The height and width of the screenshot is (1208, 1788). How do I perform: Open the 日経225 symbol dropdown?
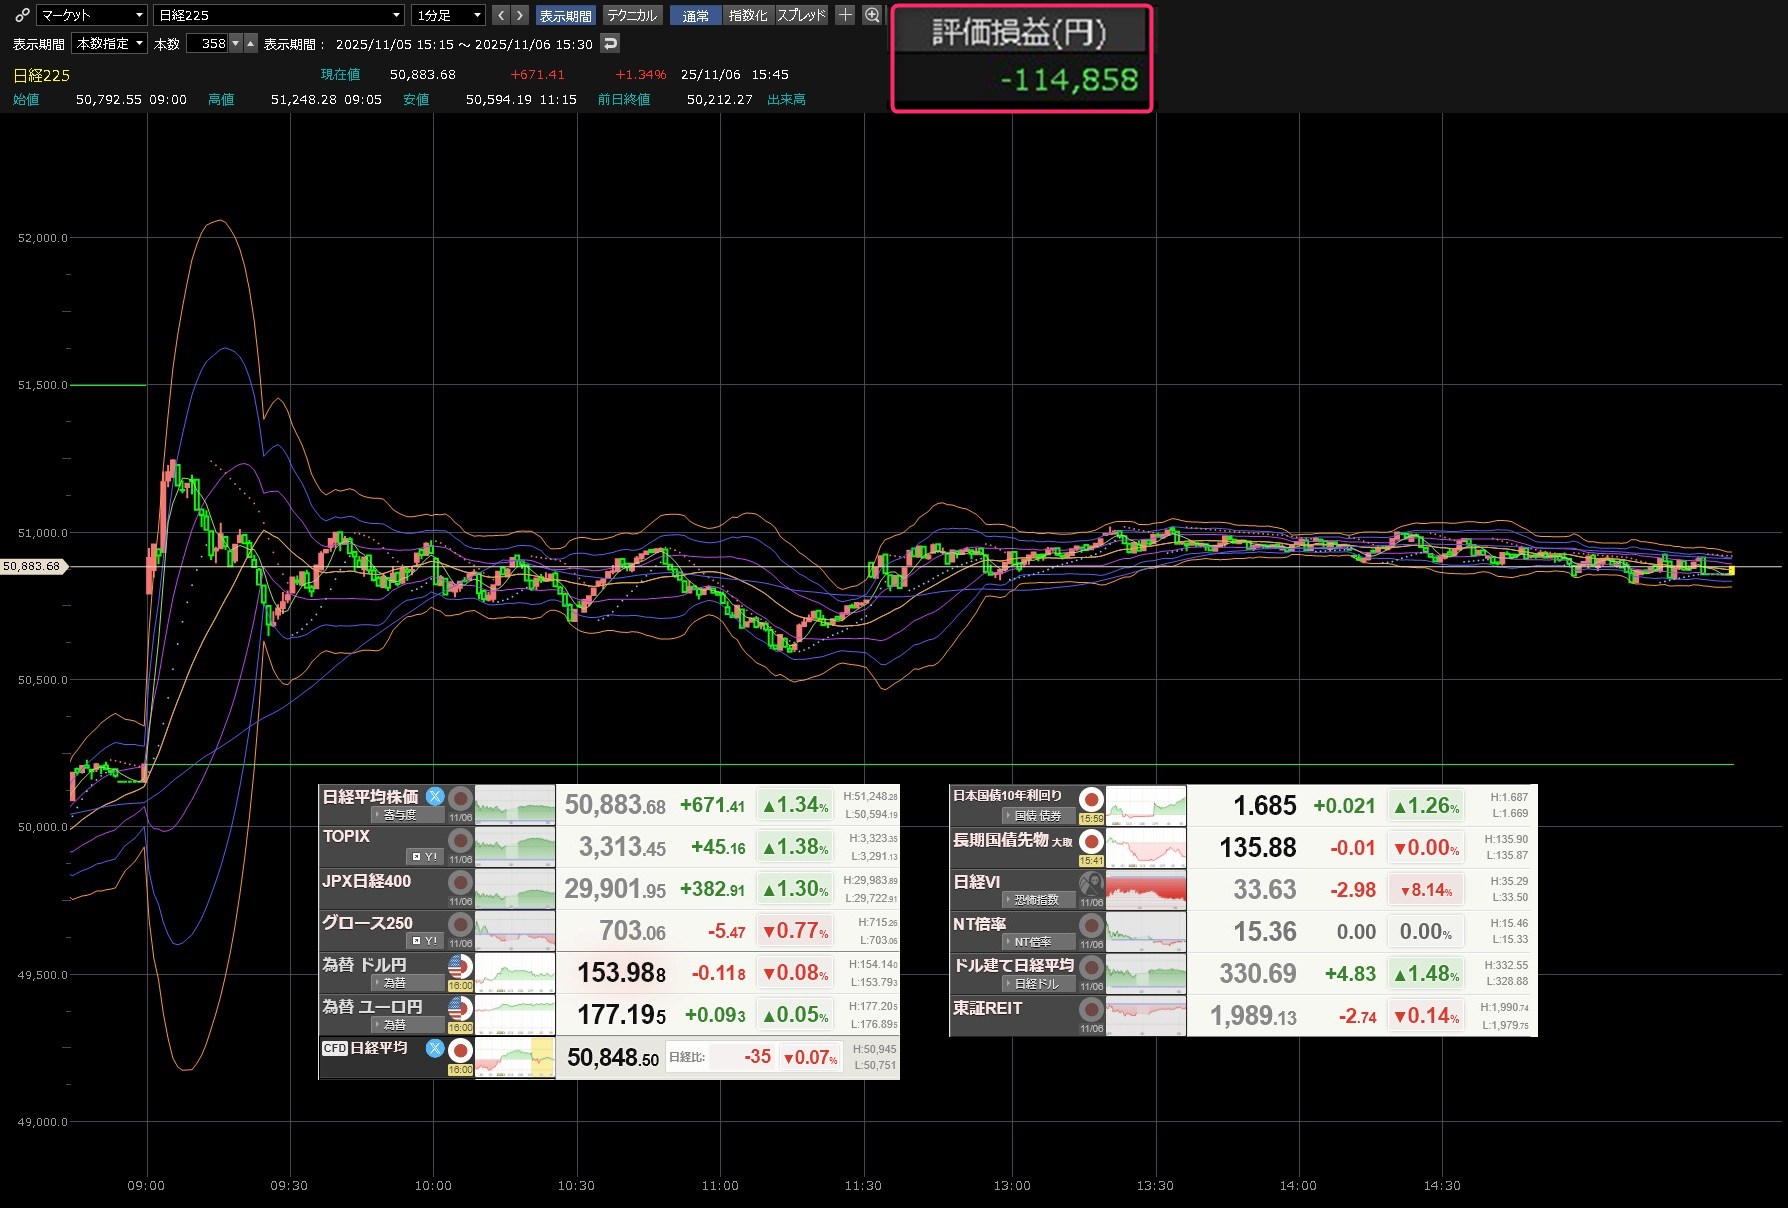279,15
